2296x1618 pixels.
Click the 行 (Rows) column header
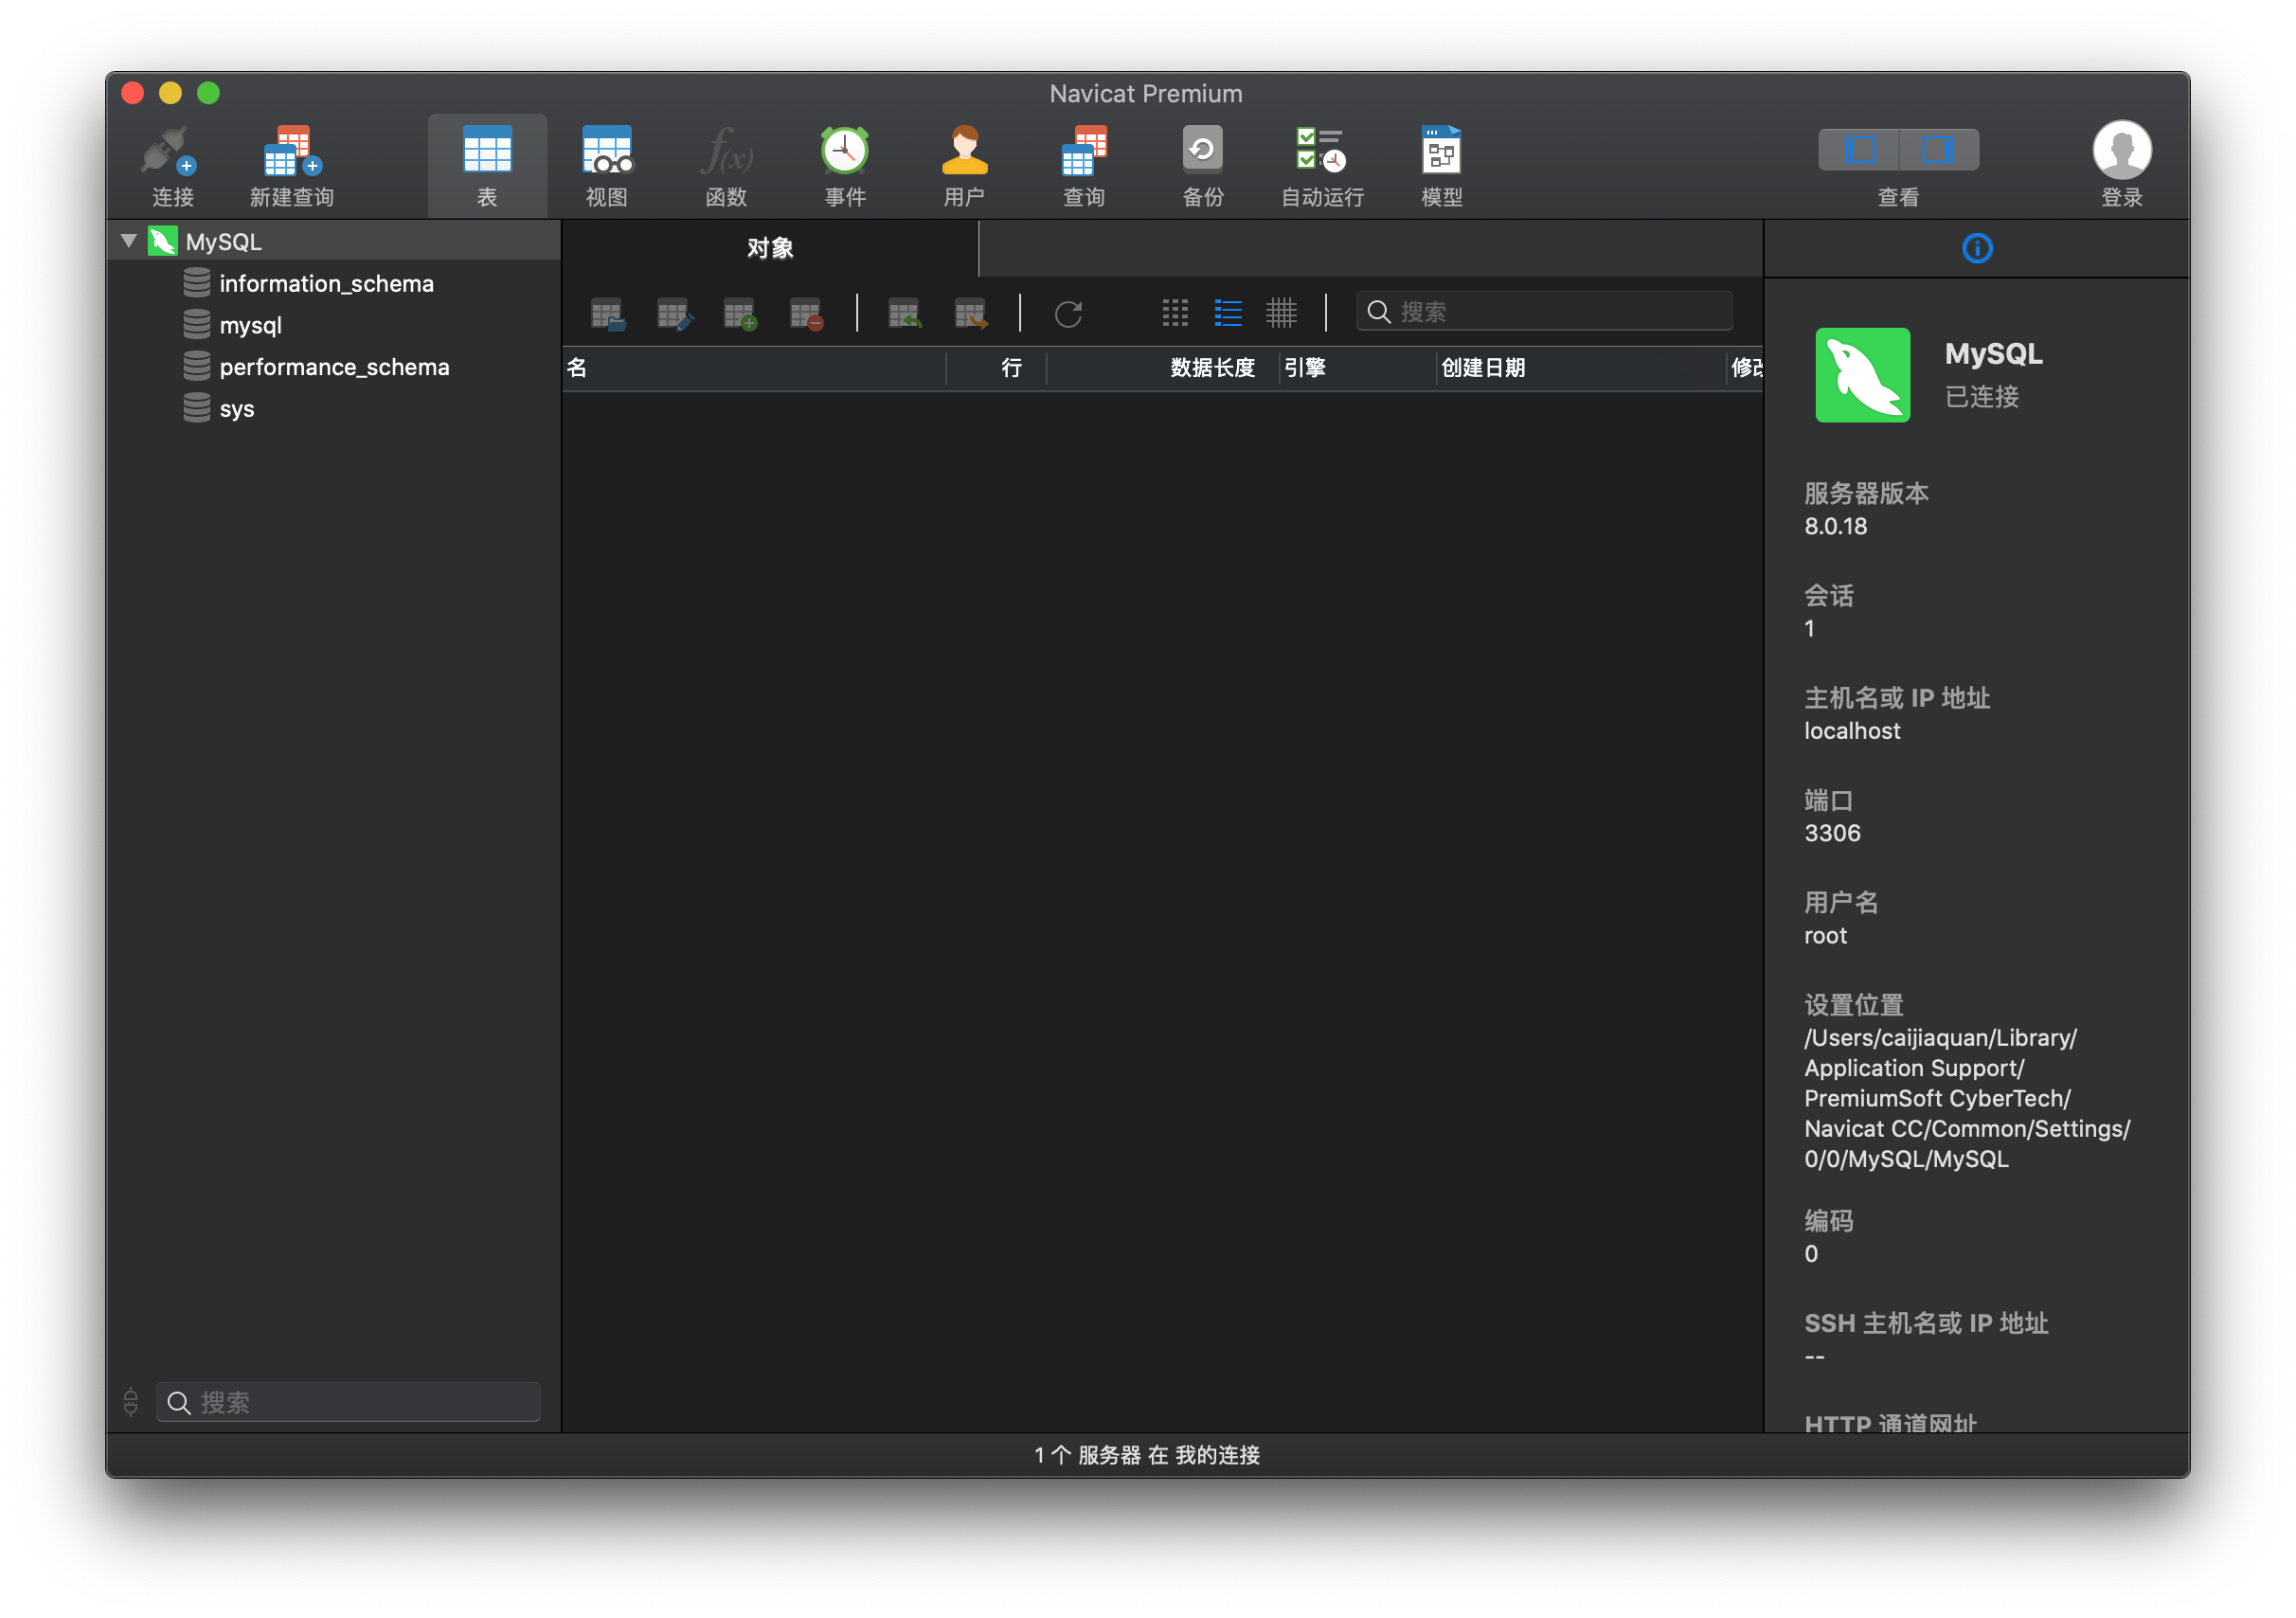pos(996,368)
